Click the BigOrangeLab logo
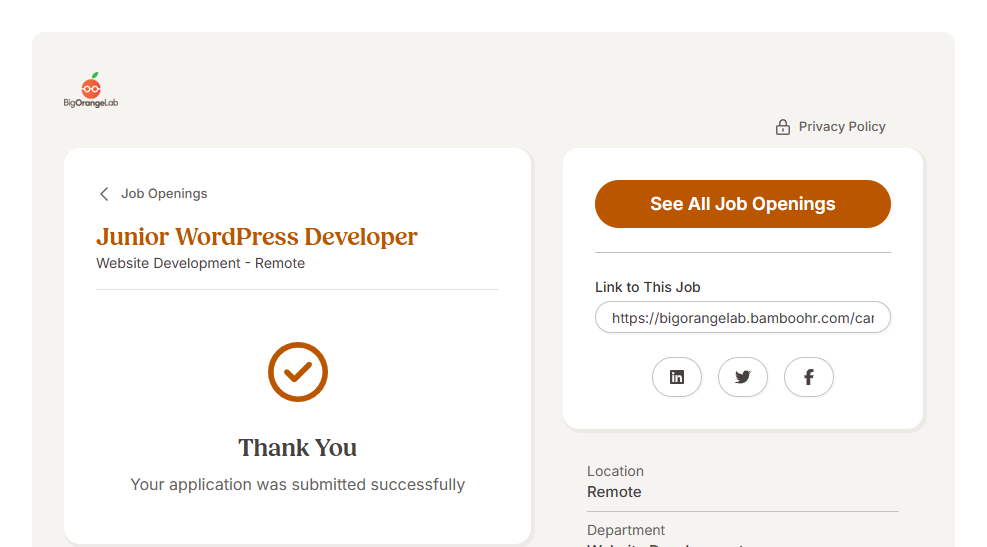This screenshot has width=987, height=547. tap(91, 91)
